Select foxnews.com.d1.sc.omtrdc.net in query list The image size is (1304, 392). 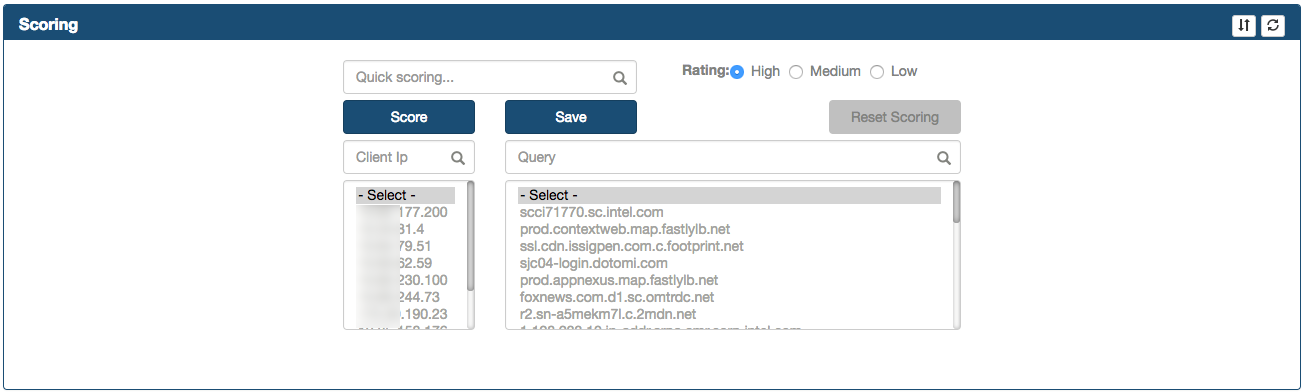click(617, 297)
